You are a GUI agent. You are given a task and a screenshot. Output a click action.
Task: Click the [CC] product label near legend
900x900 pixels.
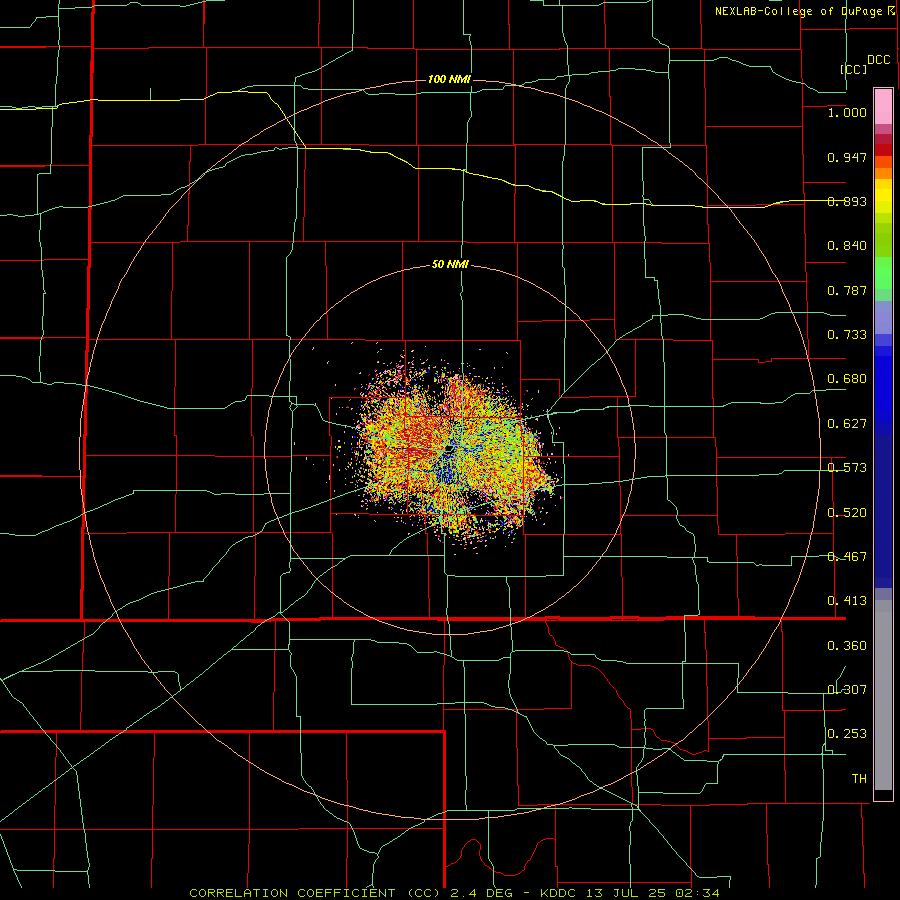853,69
